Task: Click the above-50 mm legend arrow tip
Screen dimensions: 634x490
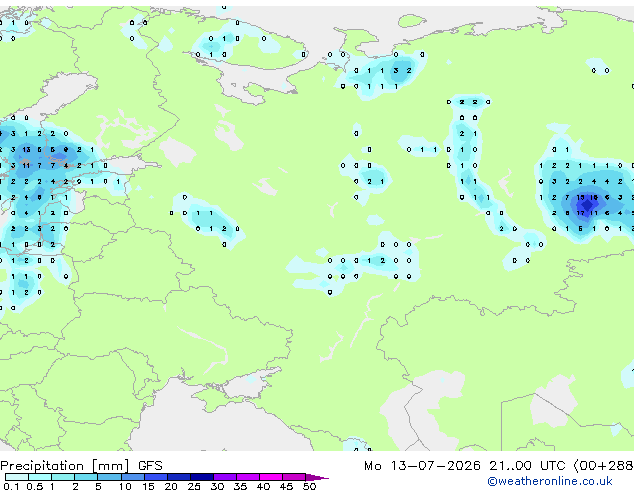Action: (x=317, y=477)
